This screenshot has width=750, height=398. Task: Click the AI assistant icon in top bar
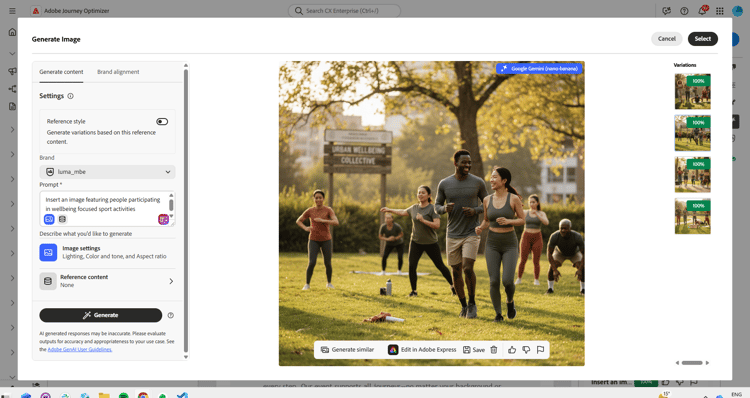pyautogui.click(x=667, y=11)
